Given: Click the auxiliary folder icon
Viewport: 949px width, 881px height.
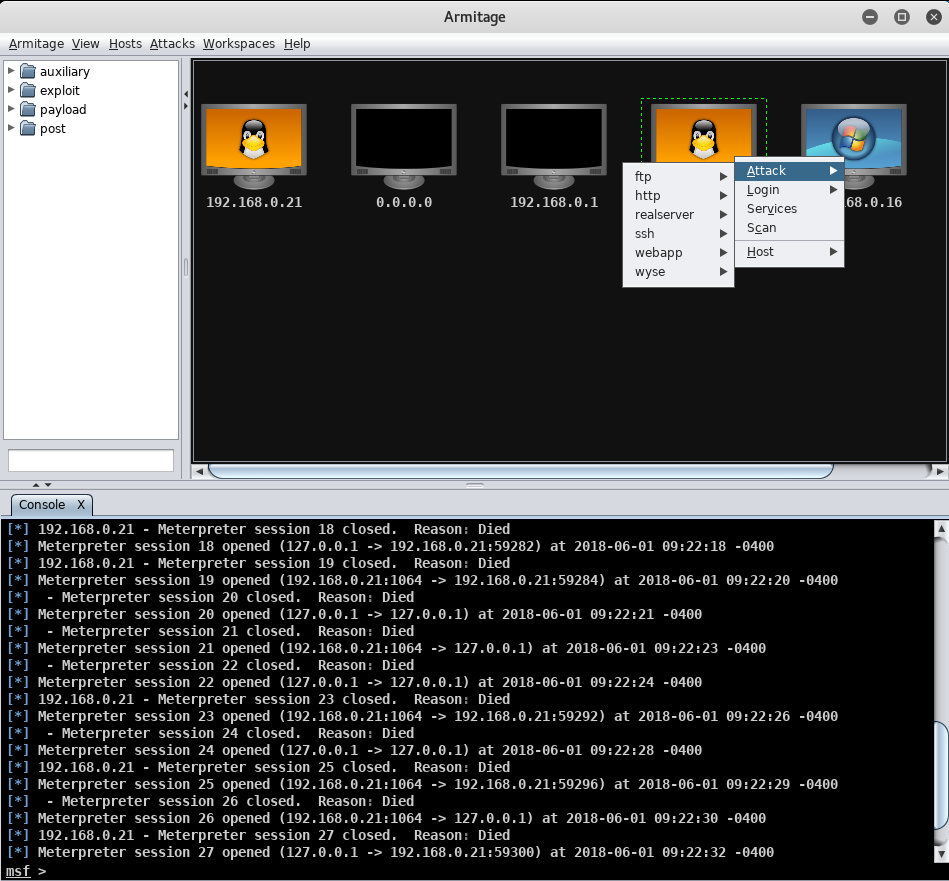Looking at the screenshot, I should [28, 71].
